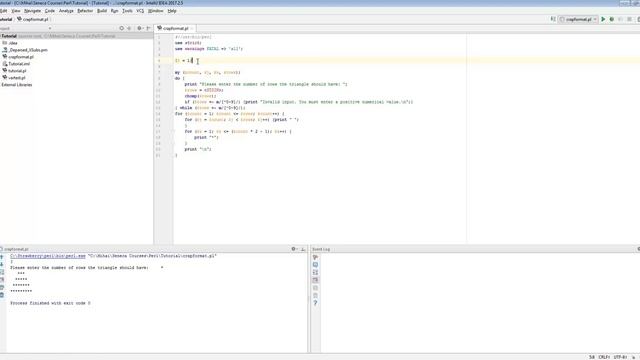Click the print icon in Run console toolbar
This screenshot has height=360, width=640.
coord(2,287)
